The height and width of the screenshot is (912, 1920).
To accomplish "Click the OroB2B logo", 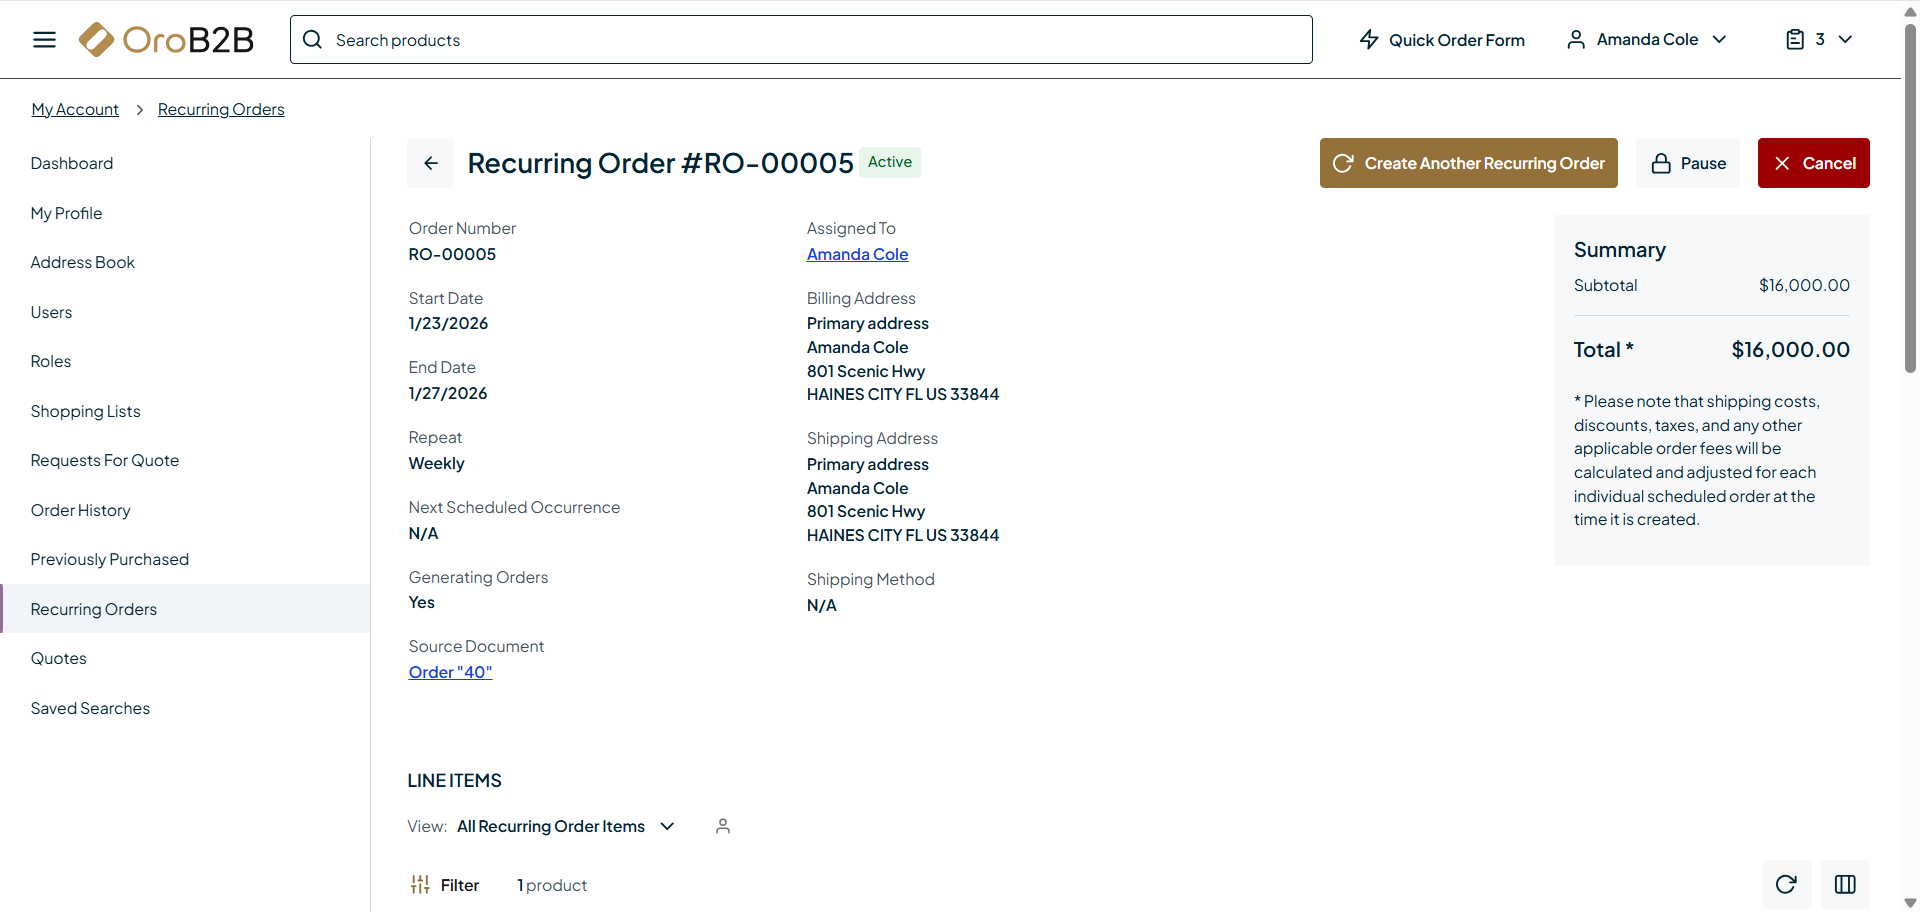I will coord(166,40).
